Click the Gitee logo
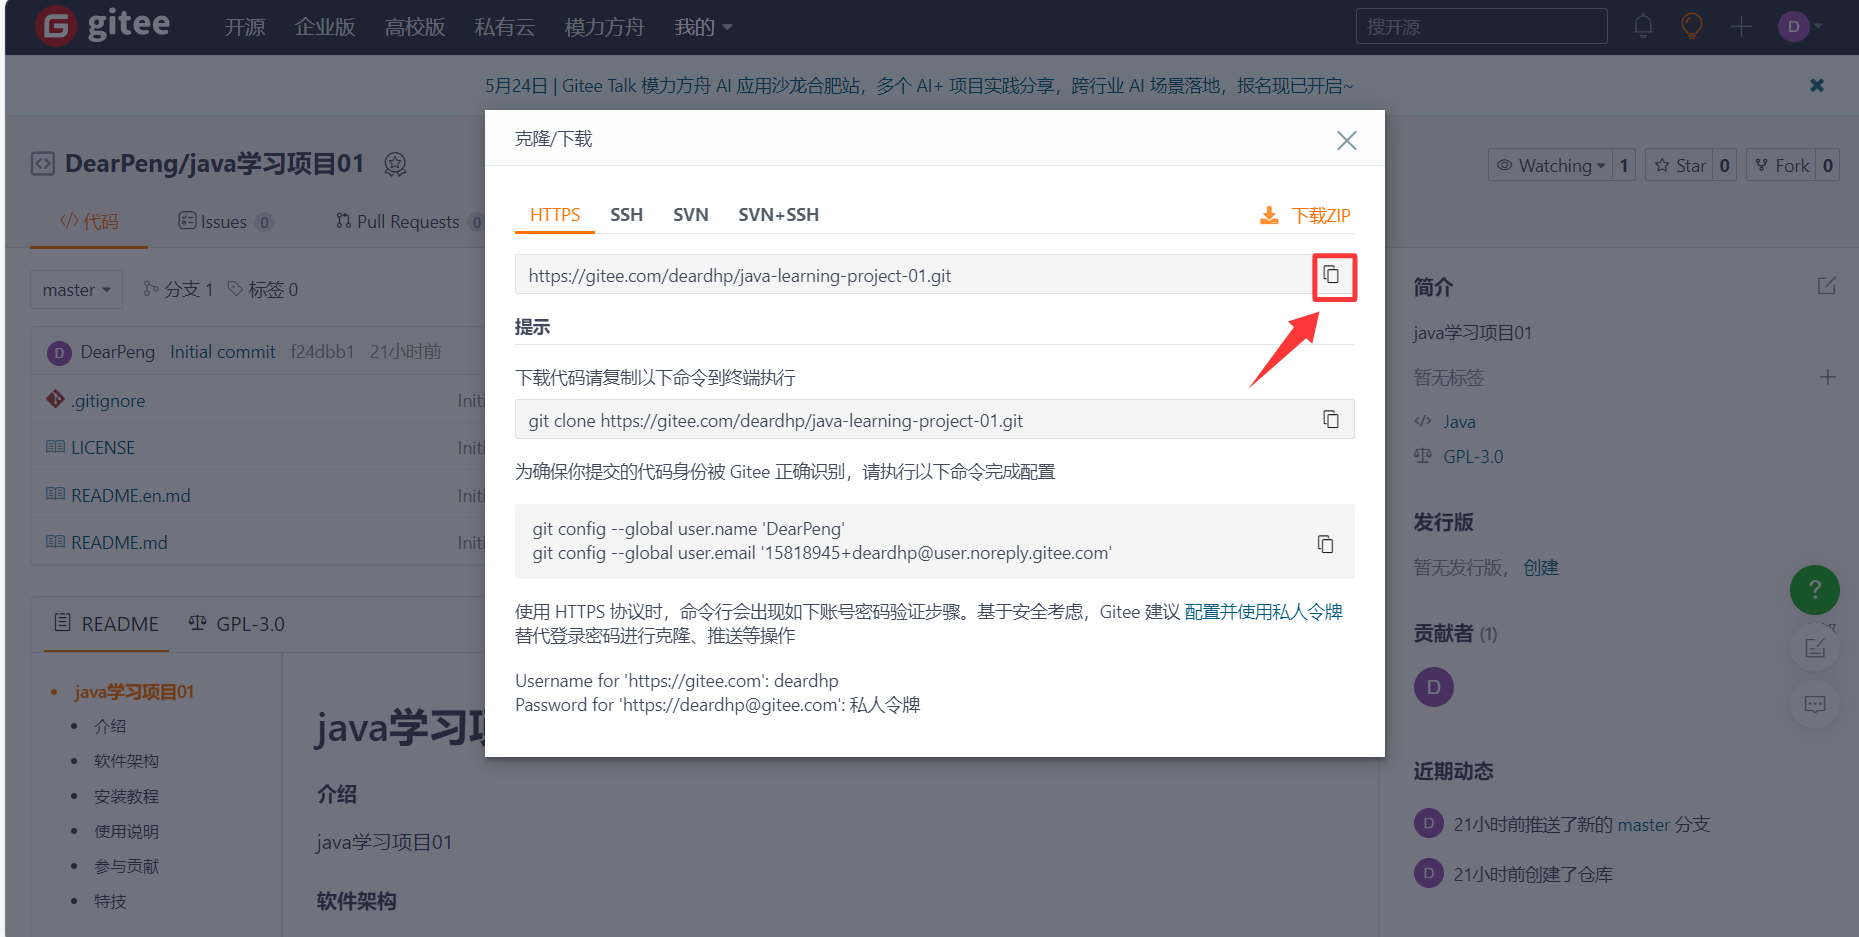The image size is (1859, 937). pyautogui.click(x=103, y=25)
